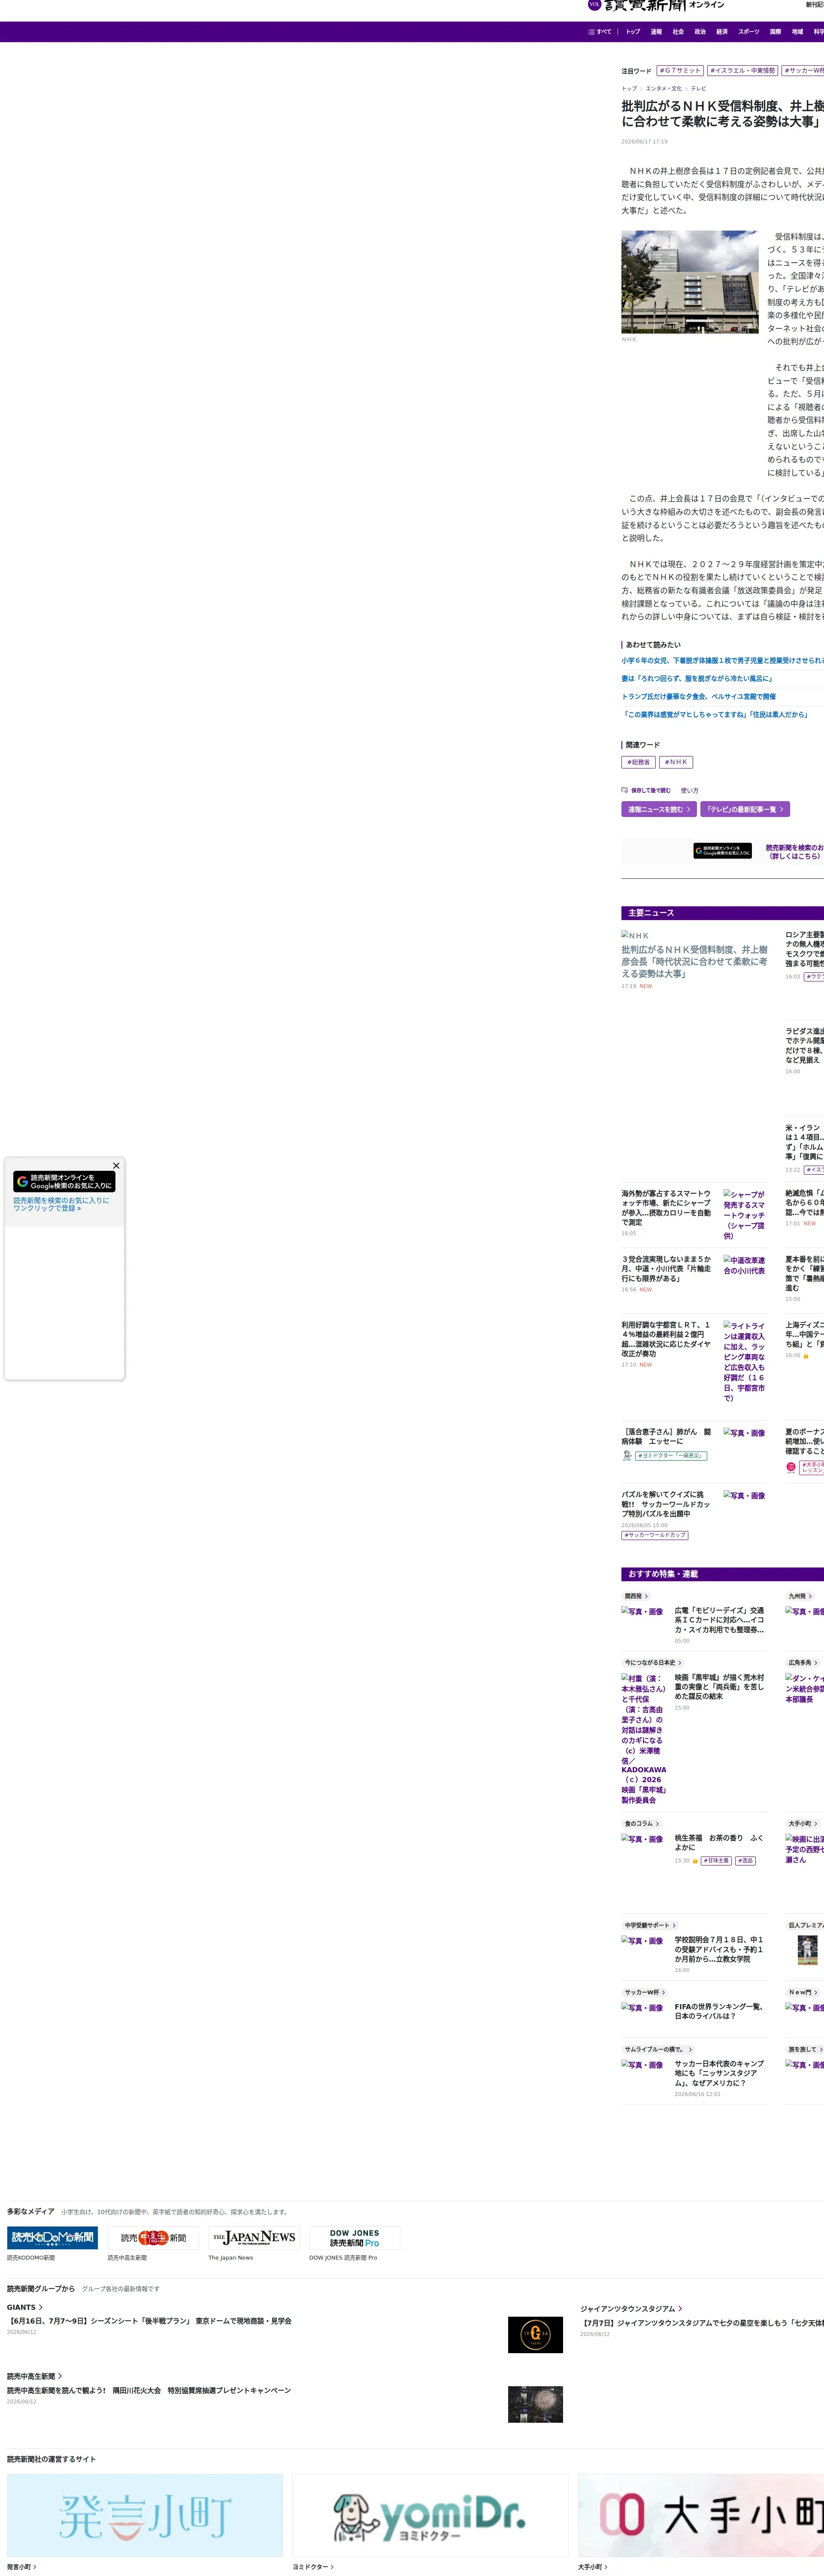Follow the テレビ breadcrumb link
Image resolution: width=824 pixels, height=2576 pixels.
tap(698, 89)
